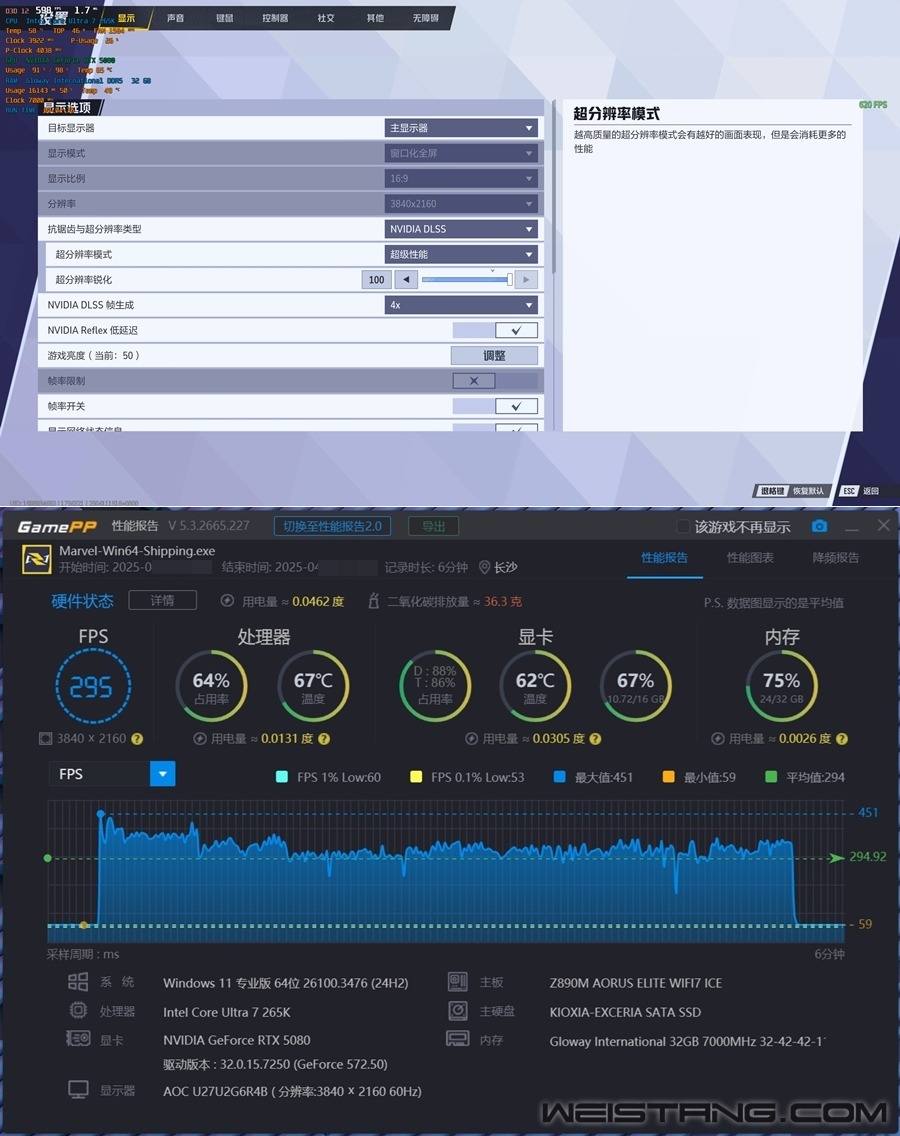Open the 目标显示器 dropdown
The width and height of the screenshot is (900, 1136).
pos(461,128)
